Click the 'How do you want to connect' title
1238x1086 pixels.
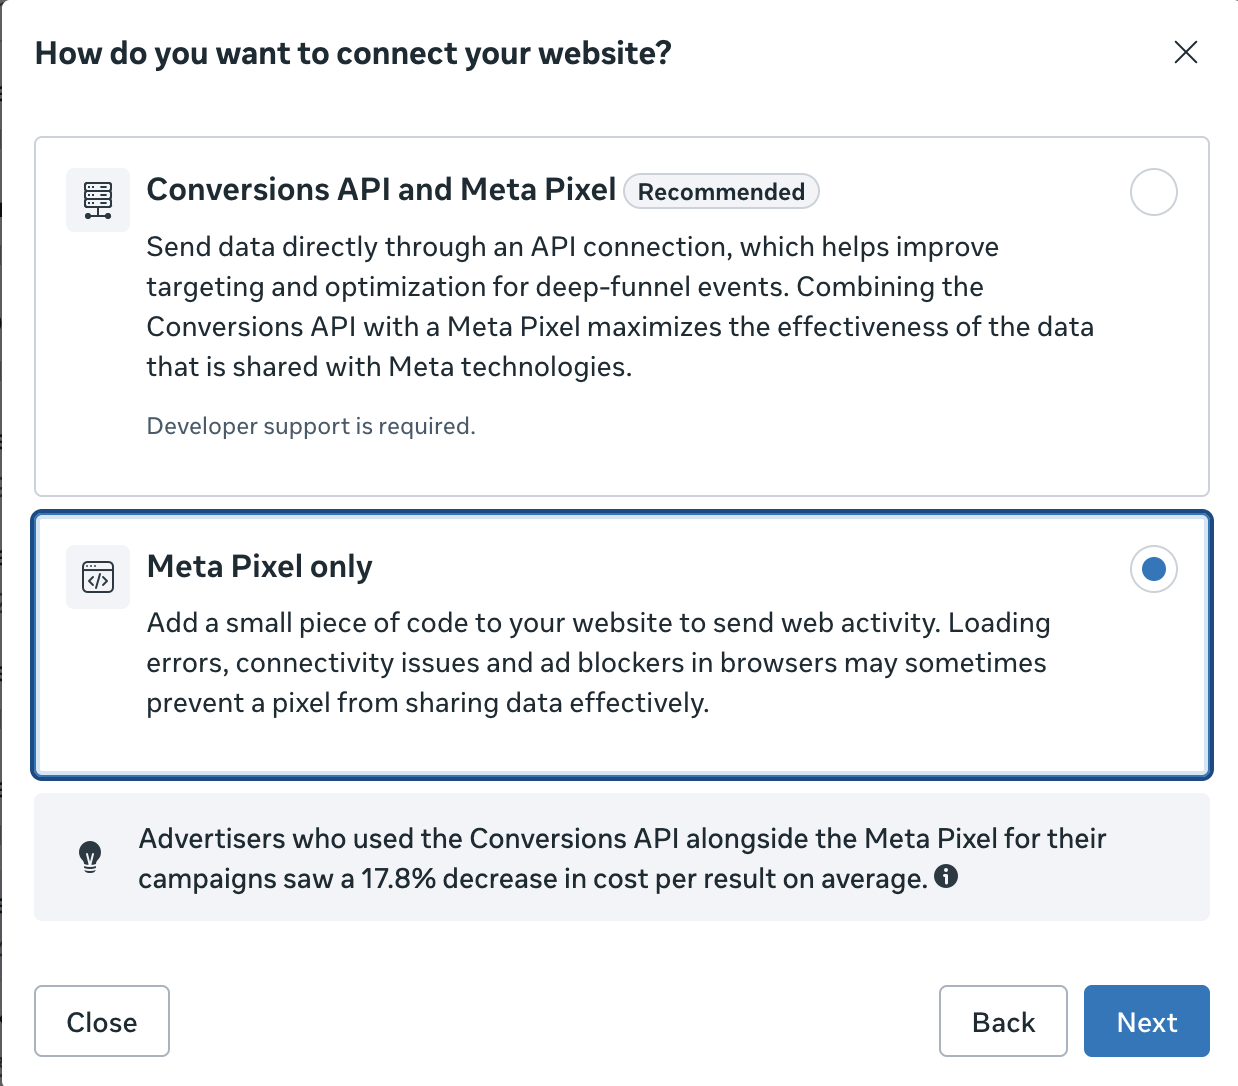coord(353,53)
